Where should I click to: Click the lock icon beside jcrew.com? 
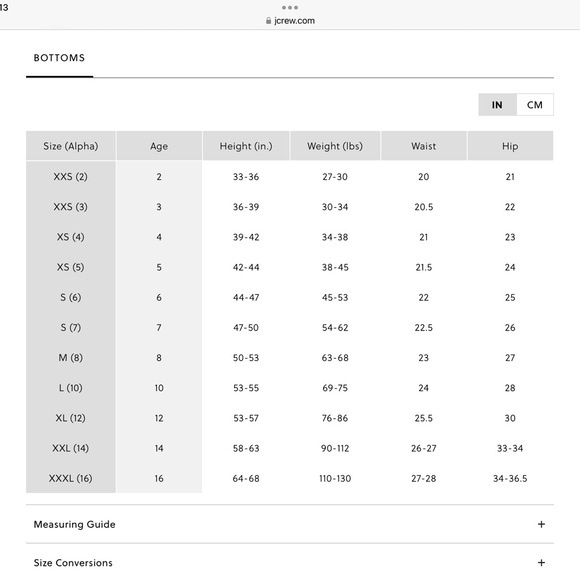click(x=269, y=21)
